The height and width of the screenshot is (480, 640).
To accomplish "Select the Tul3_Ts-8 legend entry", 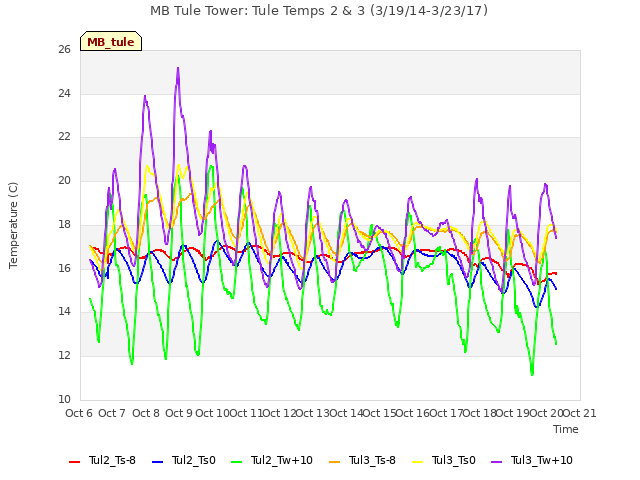I will coord(362,460).
